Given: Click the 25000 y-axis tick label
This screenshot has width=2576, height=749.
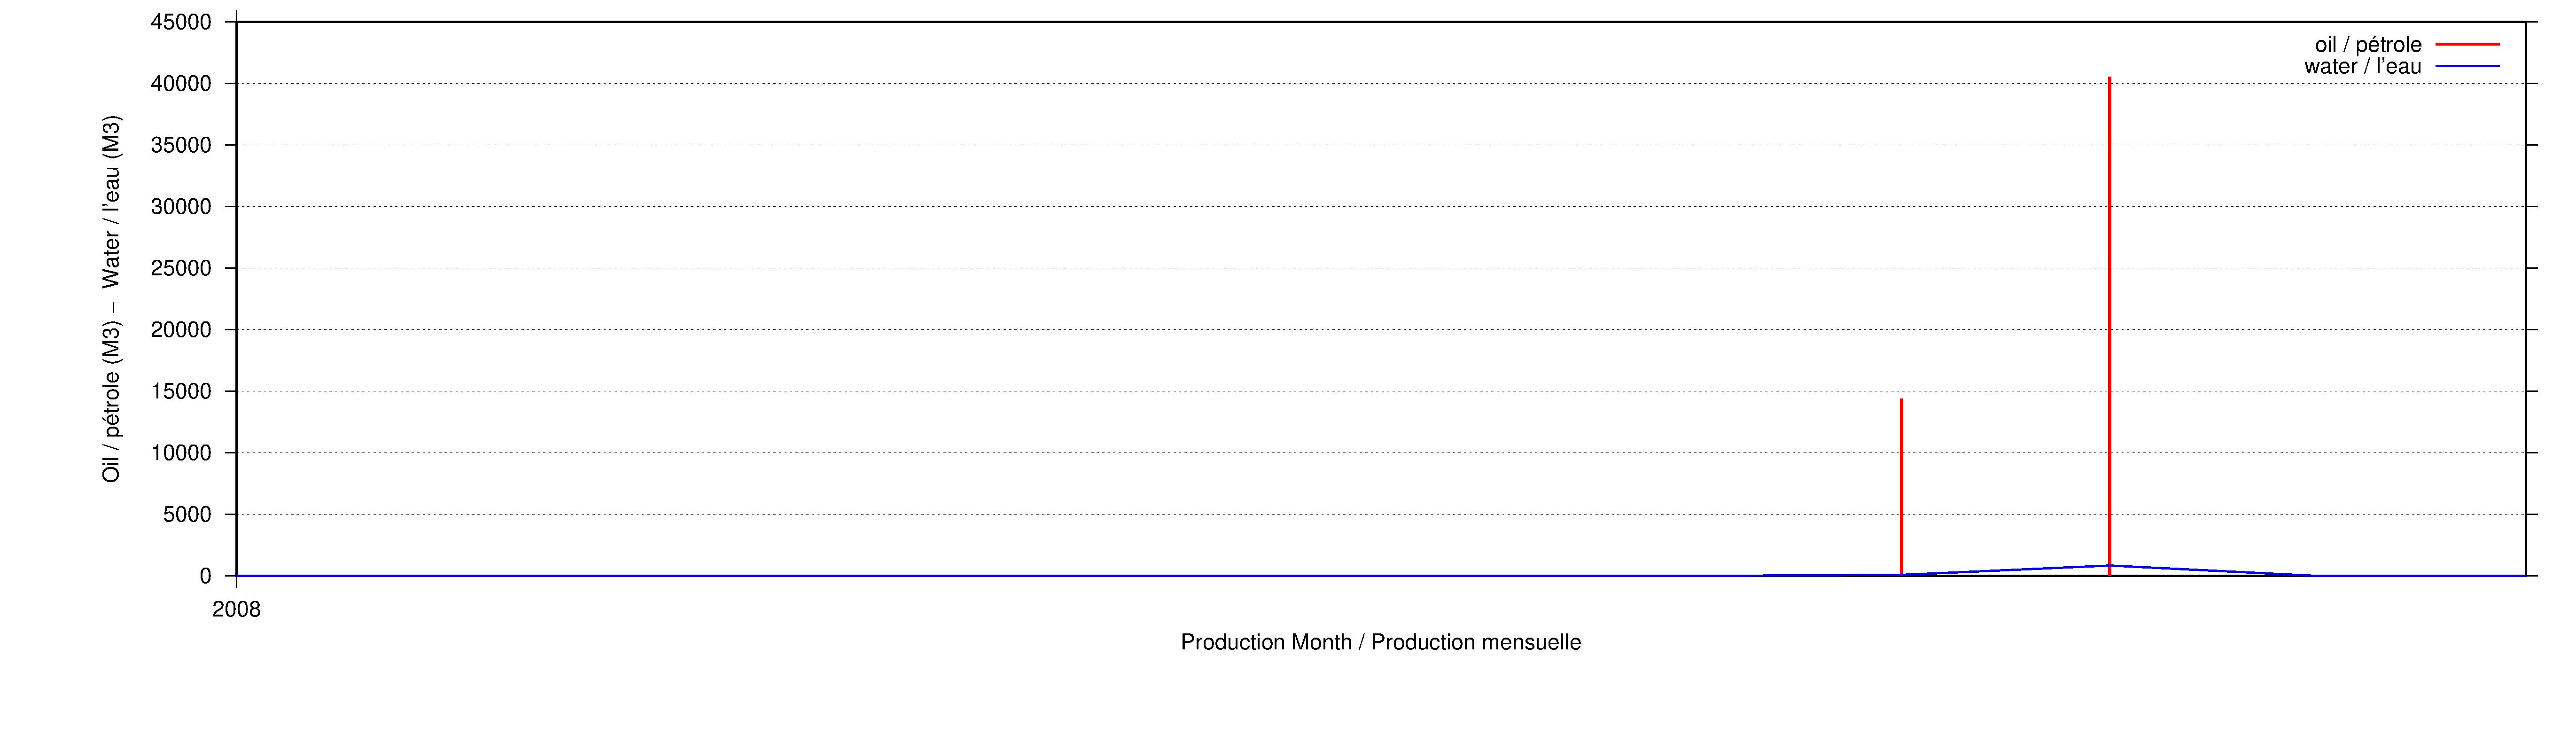Looking at the screenshot, I should tap(181, 269).
